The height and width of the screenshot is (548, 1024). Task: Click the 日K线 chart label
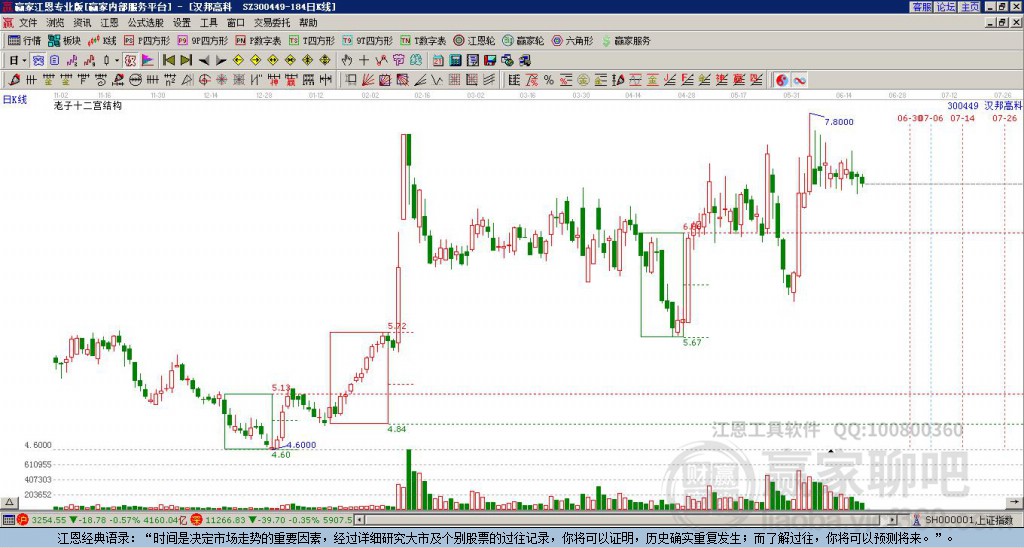15,100
